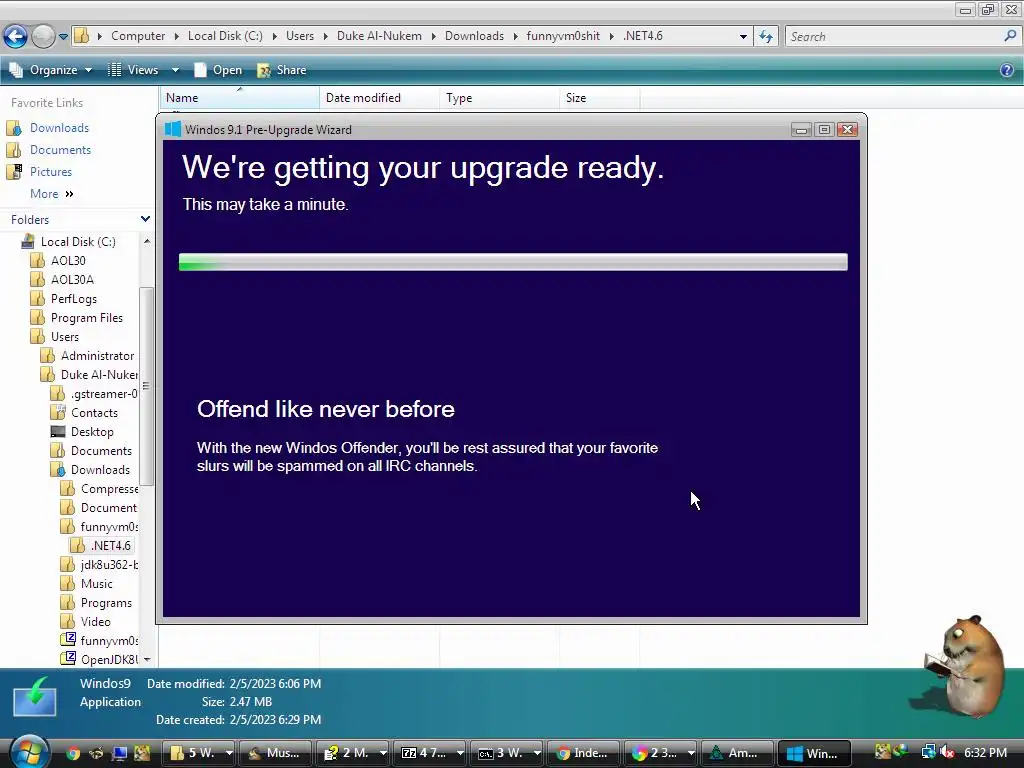Open the Downloads favorite link
The image size is (1024, 768).
click(59, 128)
